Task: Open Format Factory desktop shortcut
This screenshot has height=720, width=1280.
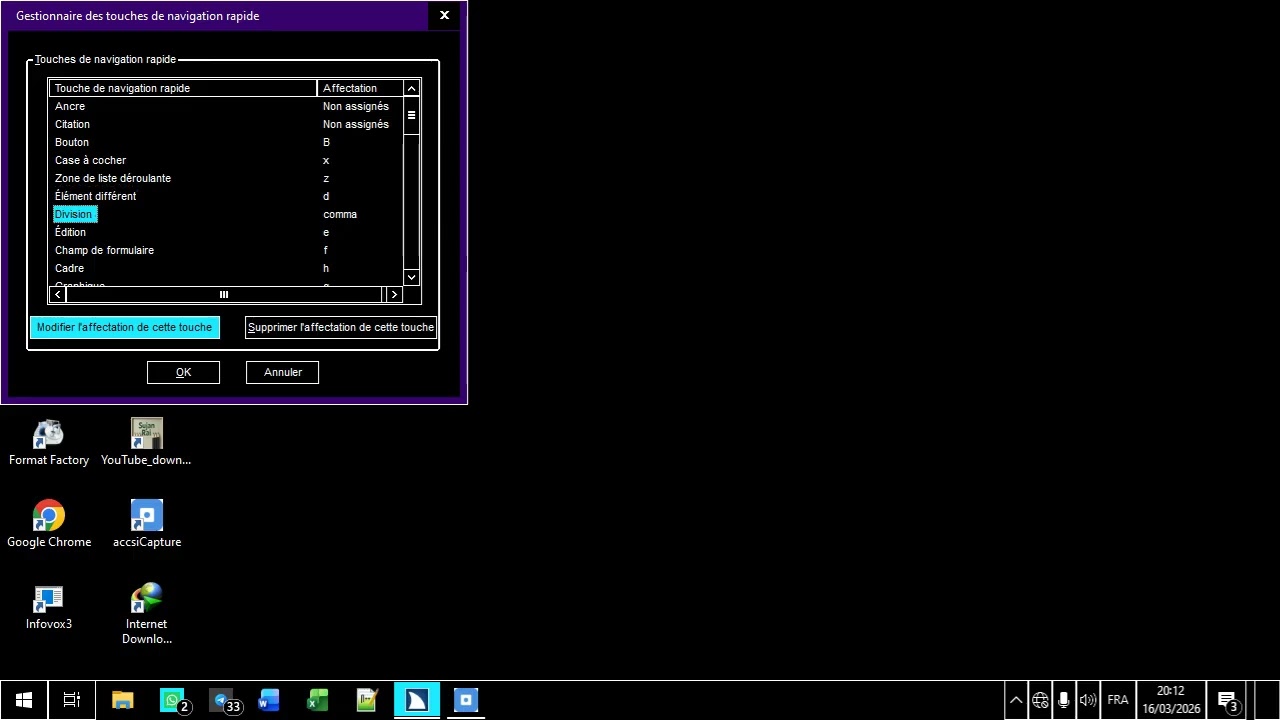Action: (x=49, y=443)
